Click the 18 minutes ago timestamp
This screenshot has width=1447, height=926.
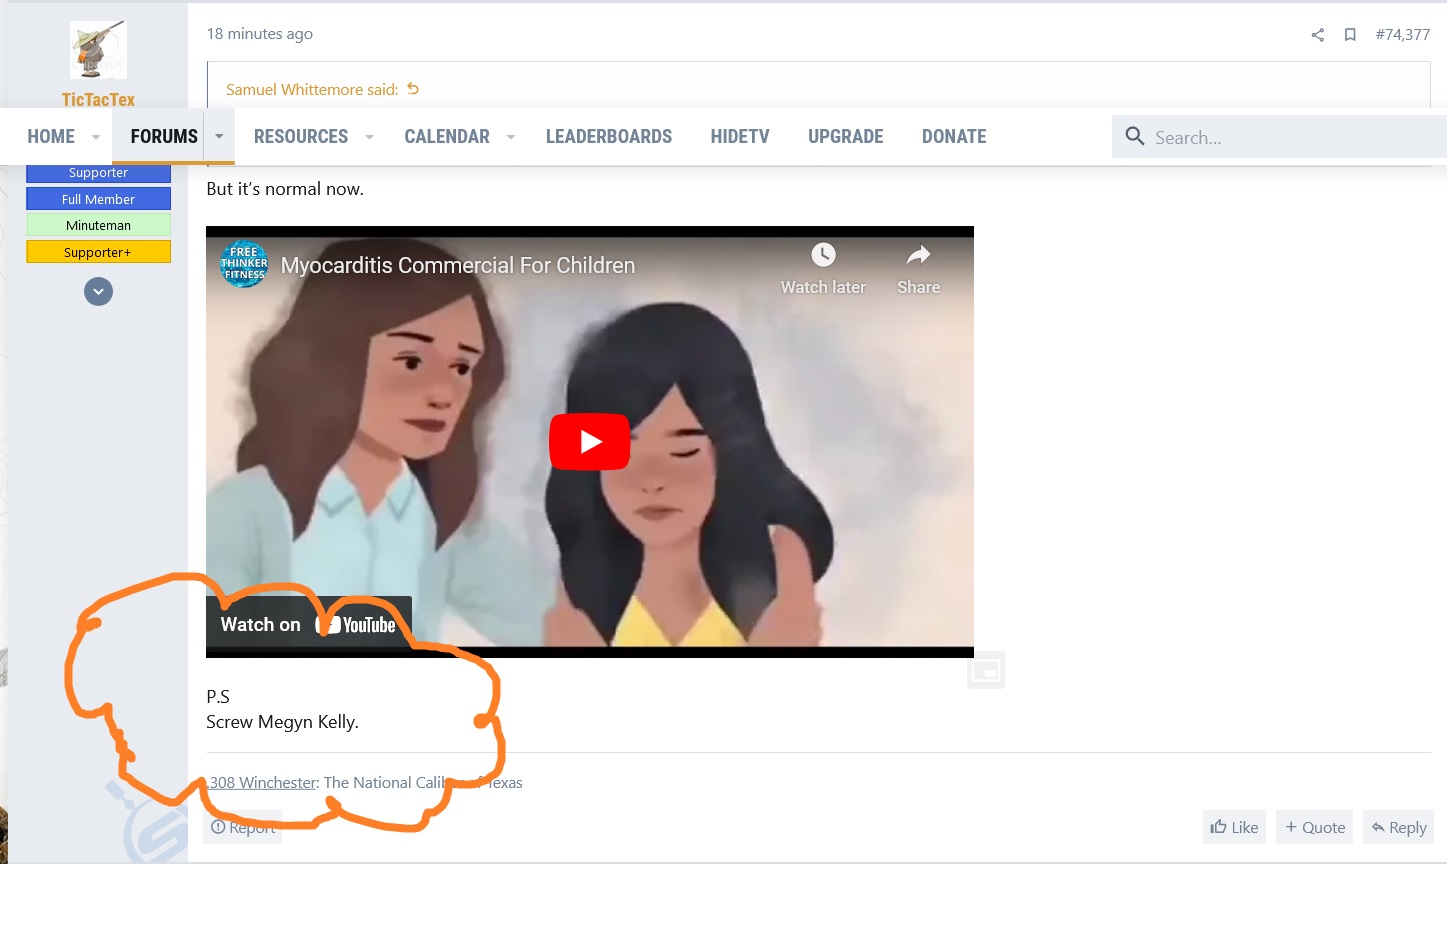pos(260,34)
